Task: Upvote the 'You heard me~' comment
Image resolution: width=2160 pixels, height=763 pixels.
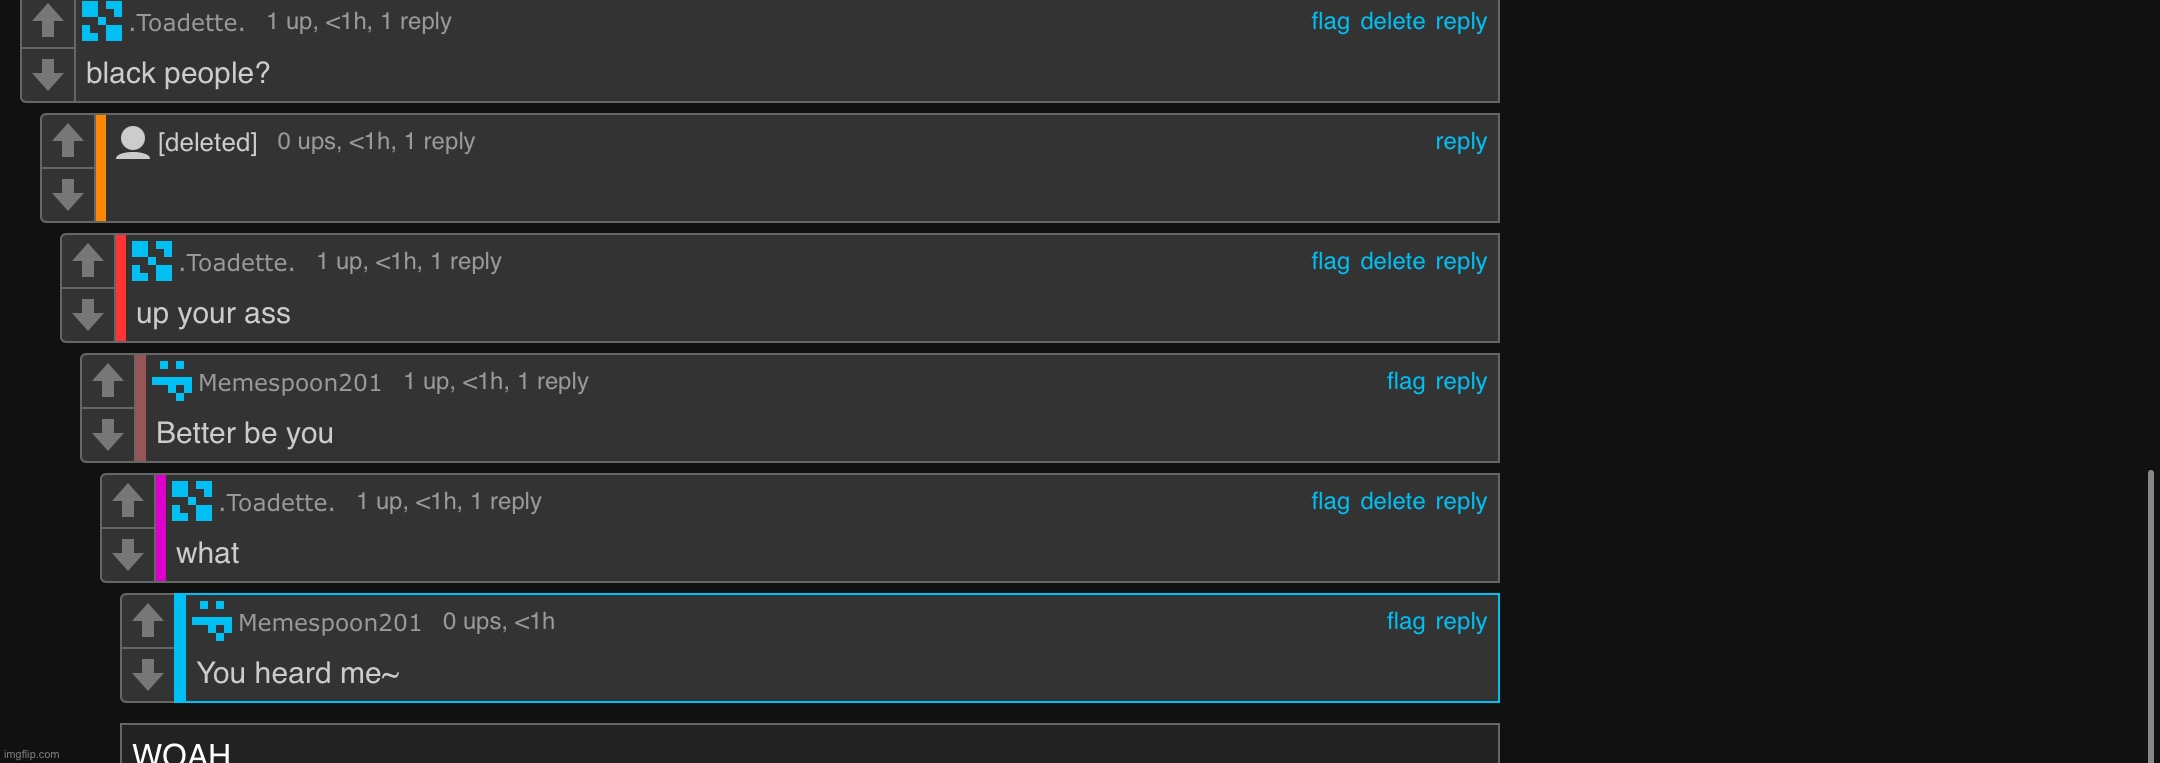Action: coord(148,621)
